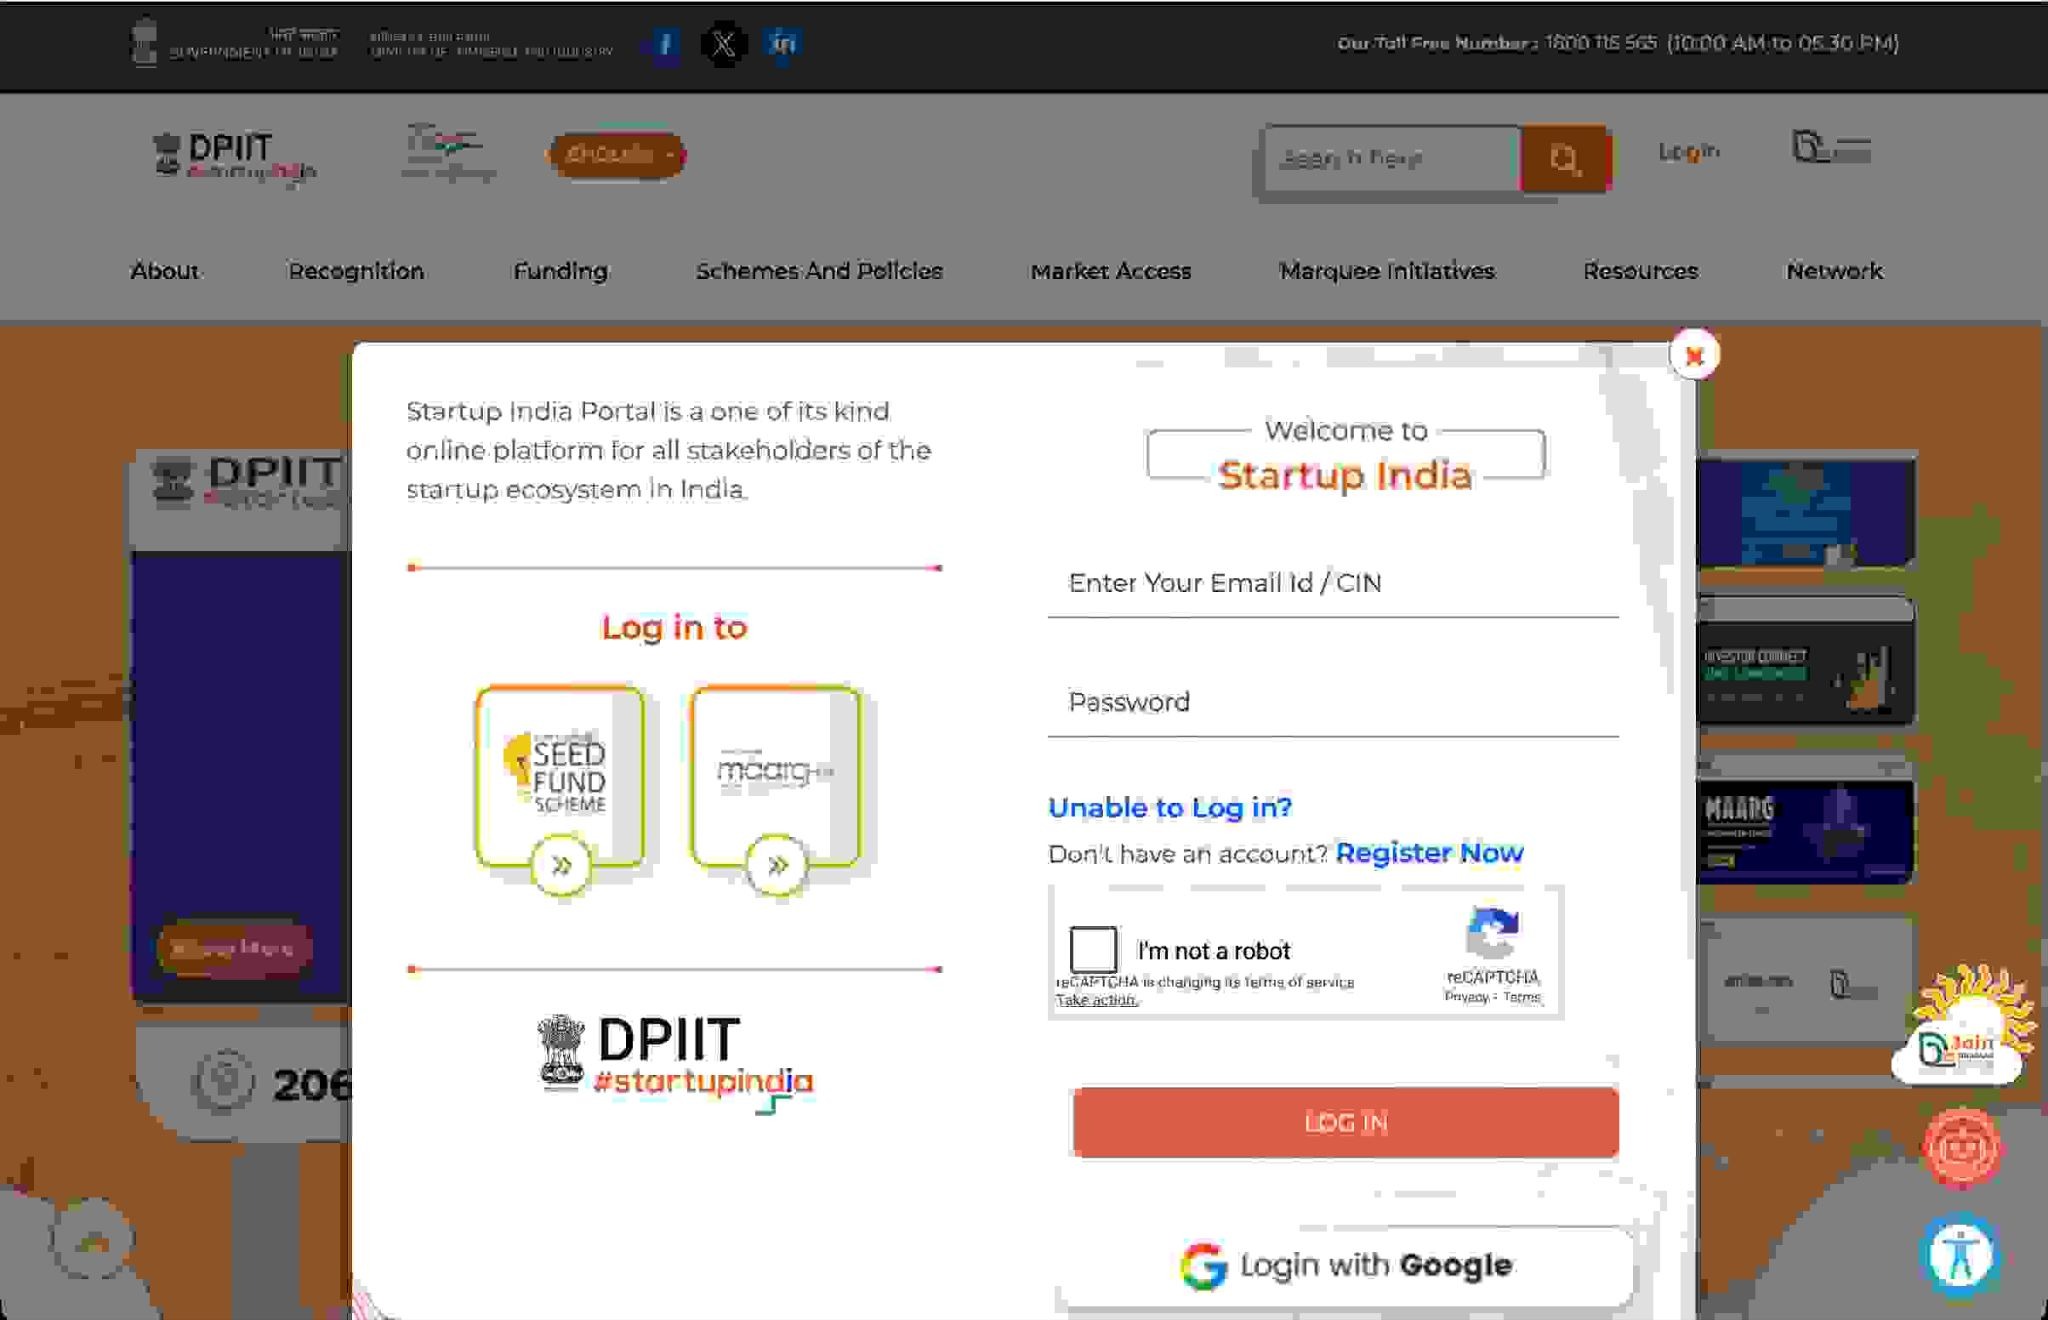Viewport: 2048px width, 1320px height.
Task: Expand the orange dropdown beside the logos
Action: click(617, 155)
